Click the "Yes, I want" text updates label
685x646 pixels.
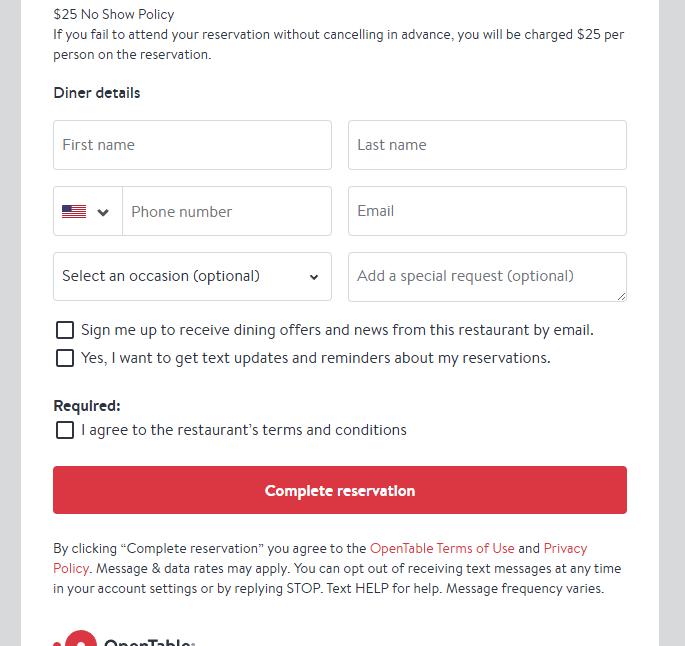[315, 358]
